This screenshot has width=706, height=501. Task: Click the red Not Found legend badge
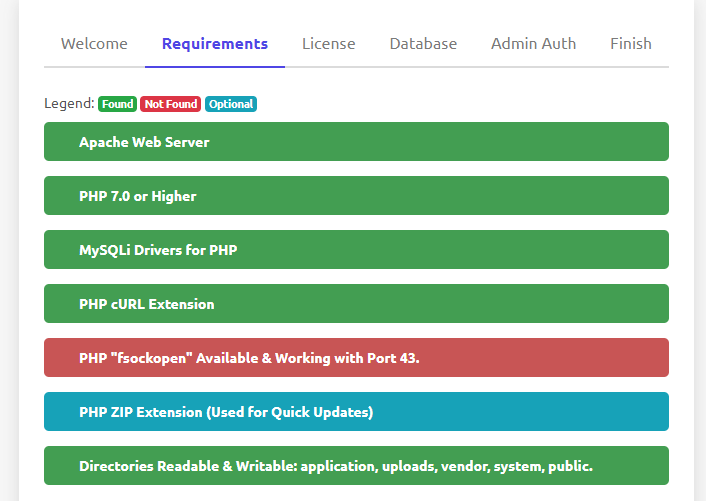click(170, 104)
